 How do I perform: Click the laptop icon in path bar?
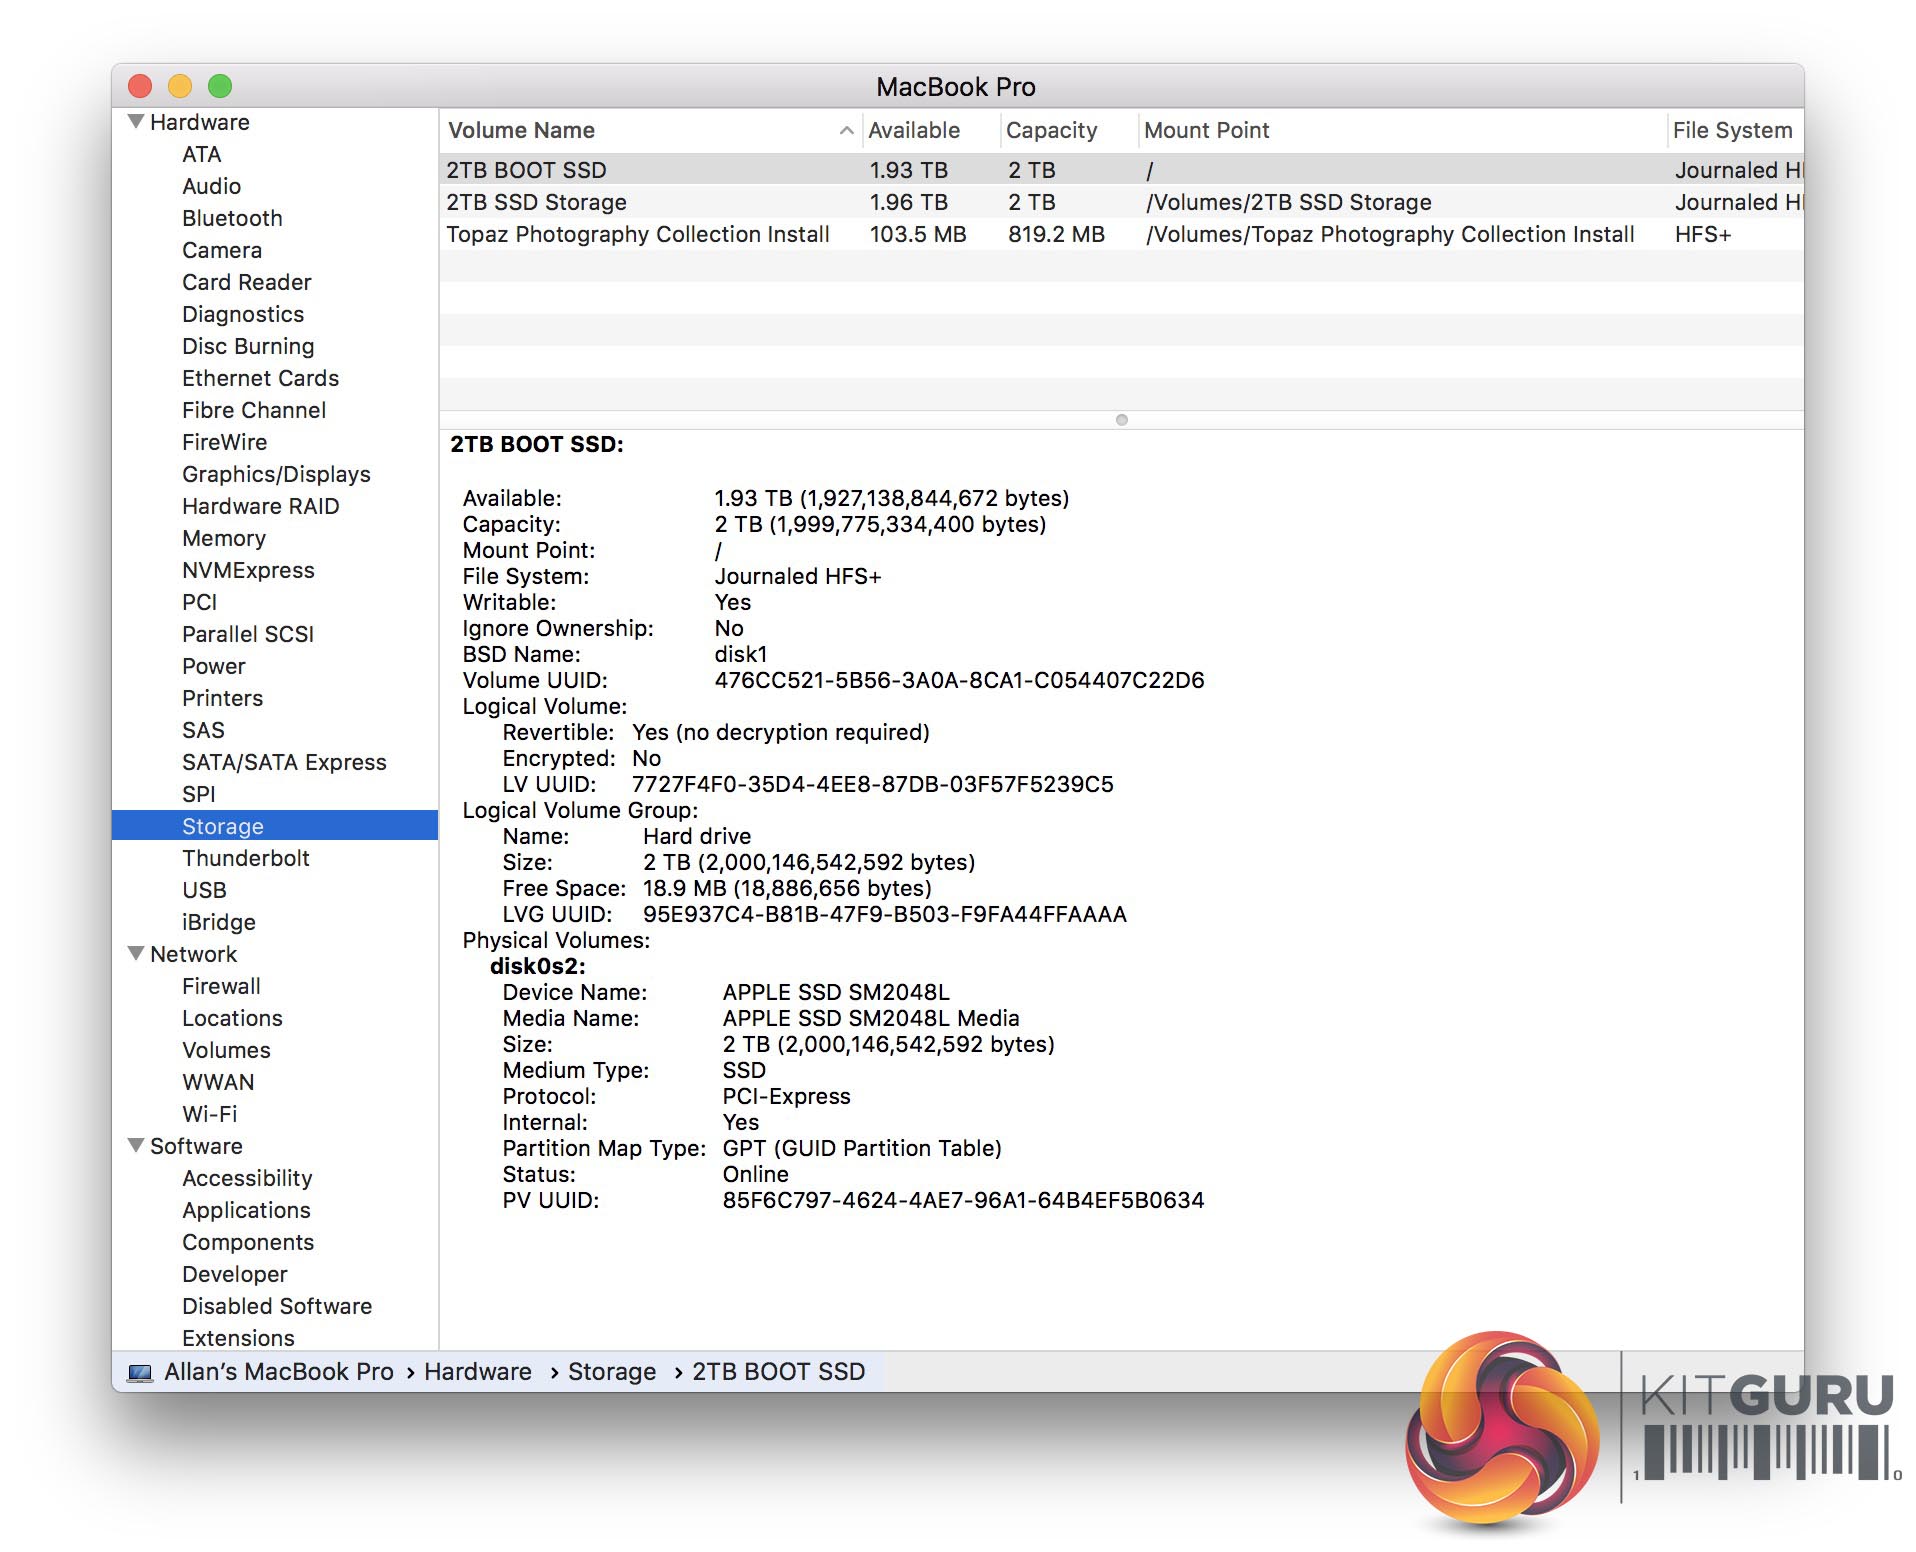coord(139,1372)
